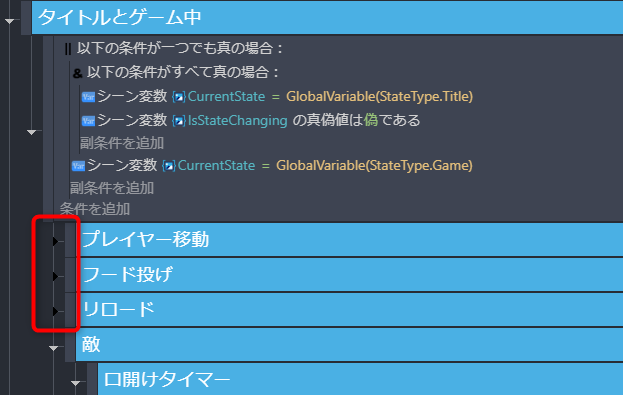Click Var icon of CurrentState Title condition
This screenshot has width=623, height=395.
coord(88,97)
